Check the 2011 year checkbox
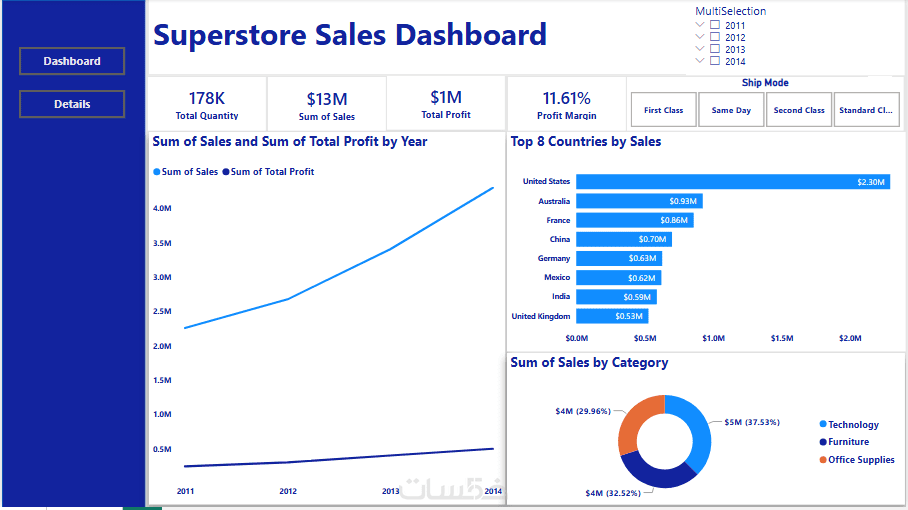 point(715,25)
